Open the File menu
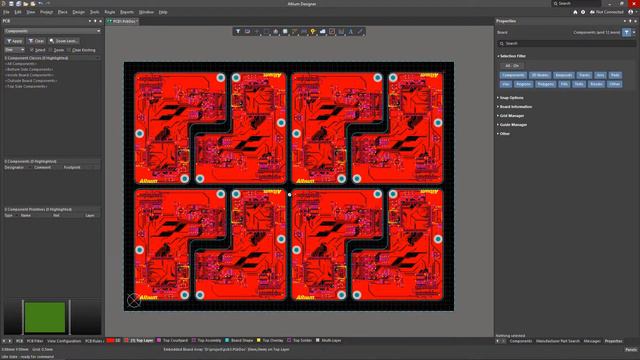640x360 pixels. [6, 12]
